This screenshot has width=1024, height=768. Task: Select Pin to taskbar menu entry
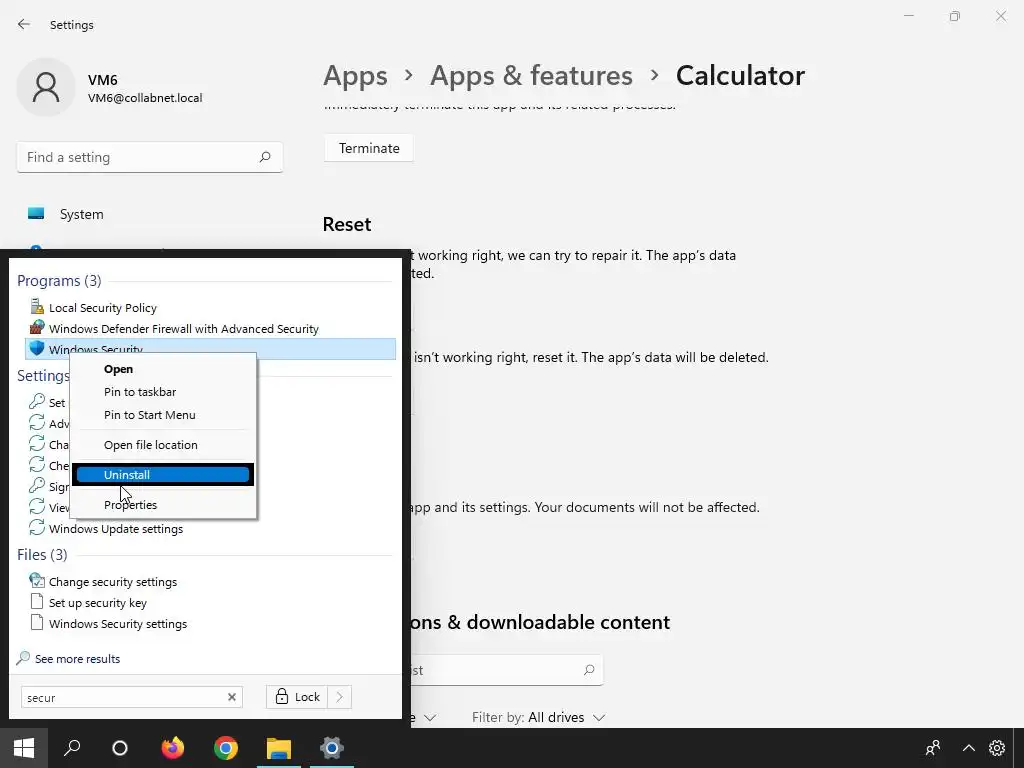[x=163, y=392]
